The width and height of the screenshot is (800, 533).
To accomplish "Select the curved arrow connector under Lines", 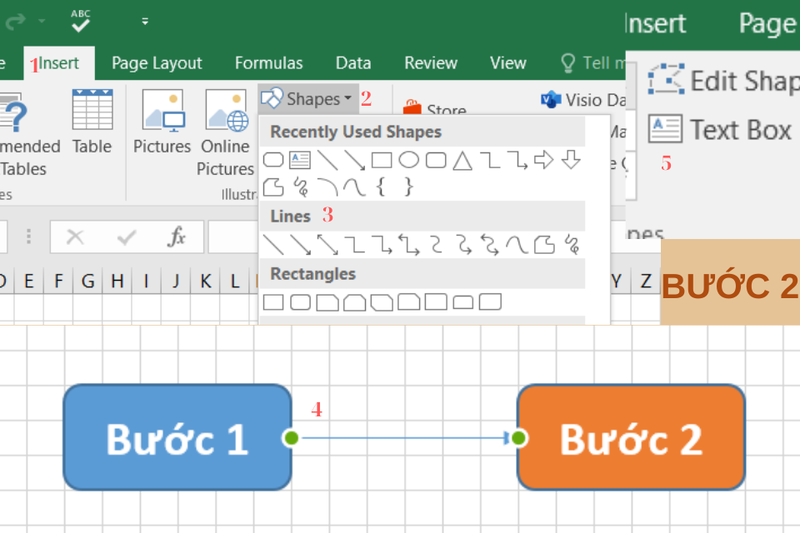I will (x=464, y=245).
